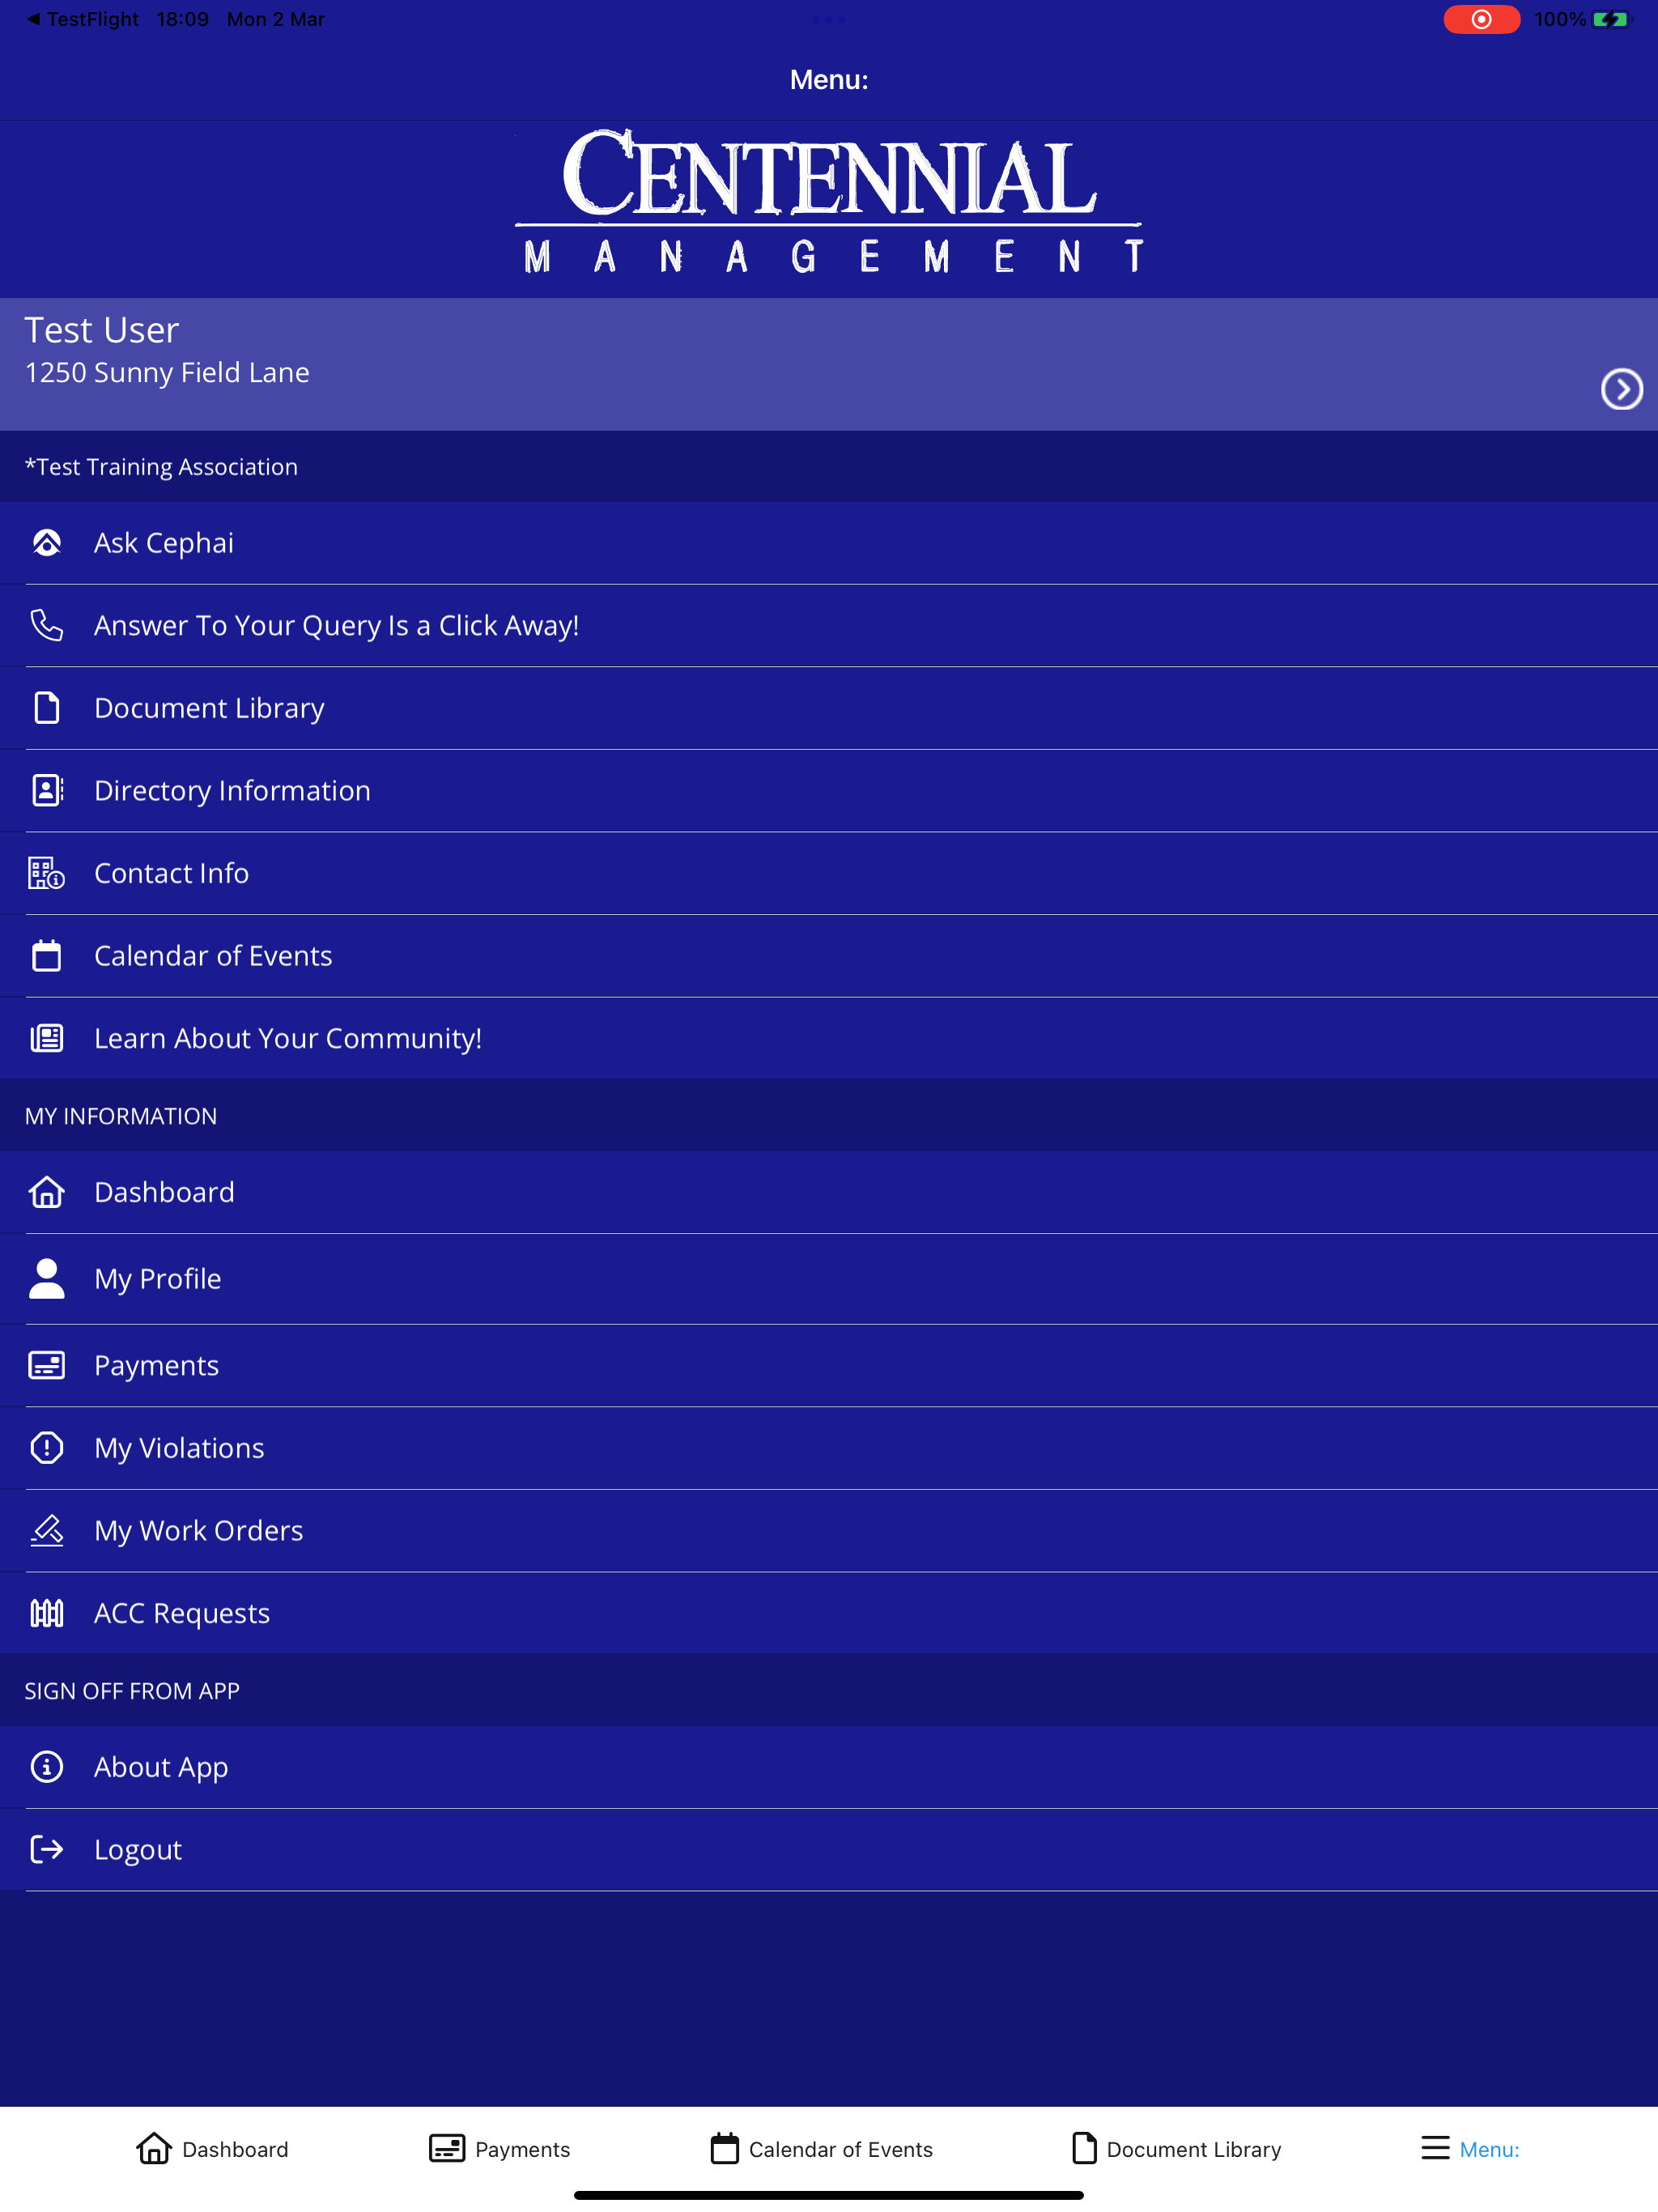1658x2212 pixels.
Task: Tap the calendar icon in the Calendar of Events menu row
Action: (x=47, y=955)
